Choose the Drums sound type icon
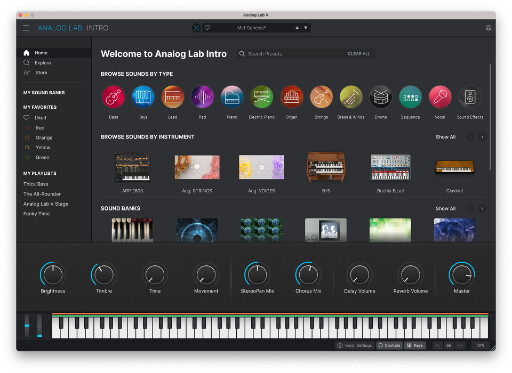The height and width of the screenshot is (373, 512). 380,97
